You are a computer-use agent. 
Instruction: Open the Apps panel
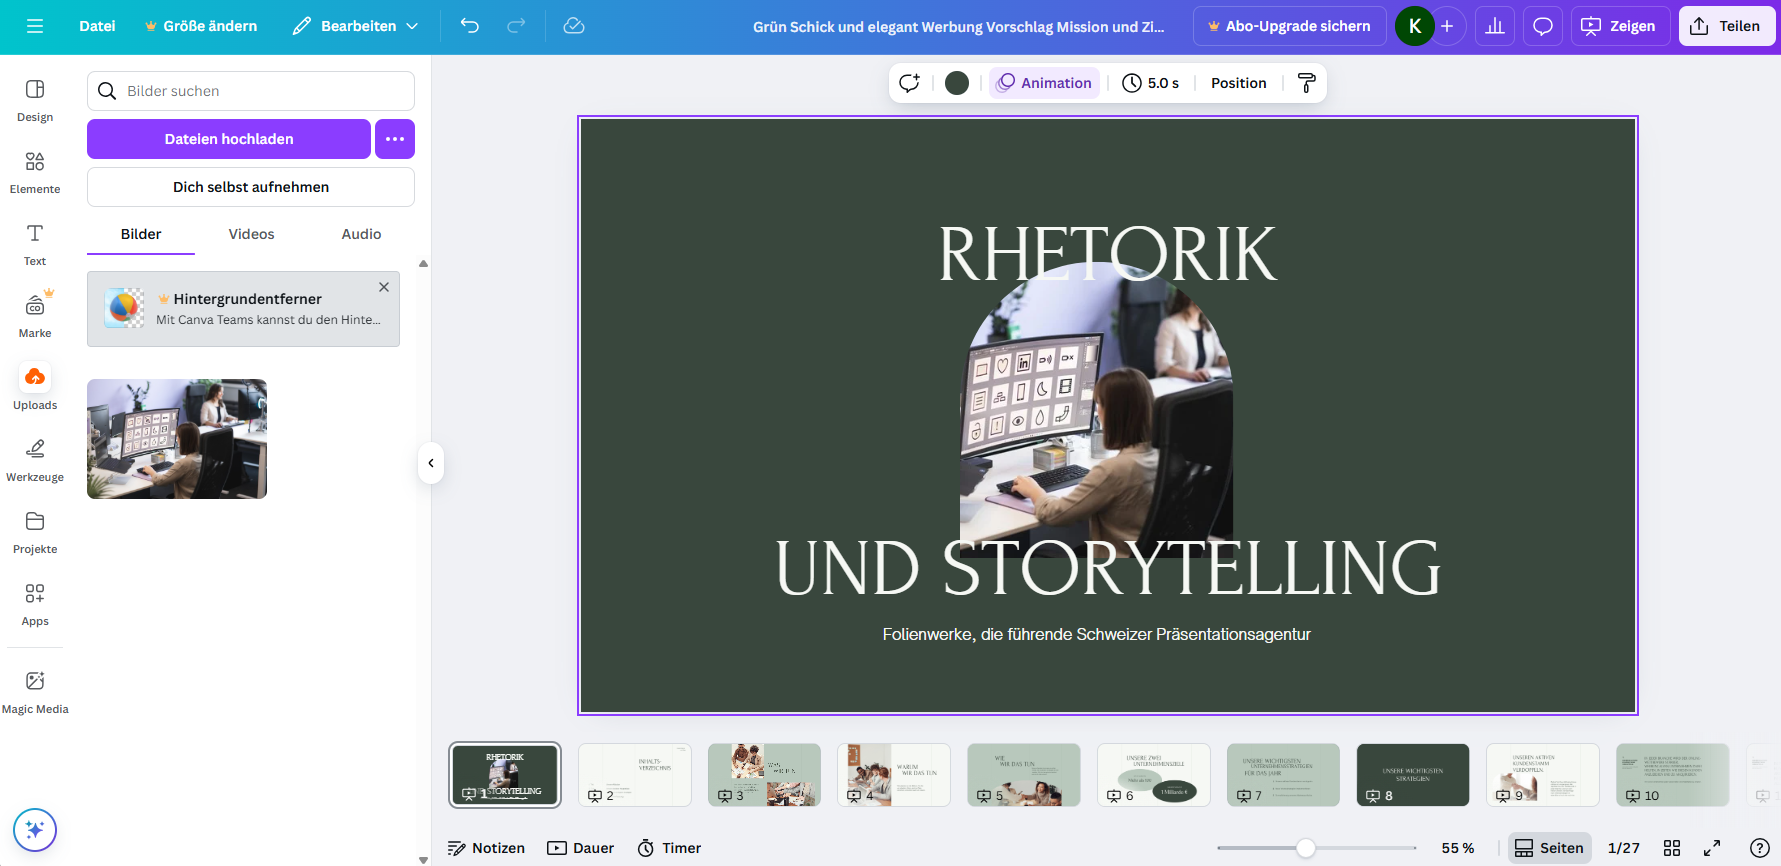tap(35, 606)
